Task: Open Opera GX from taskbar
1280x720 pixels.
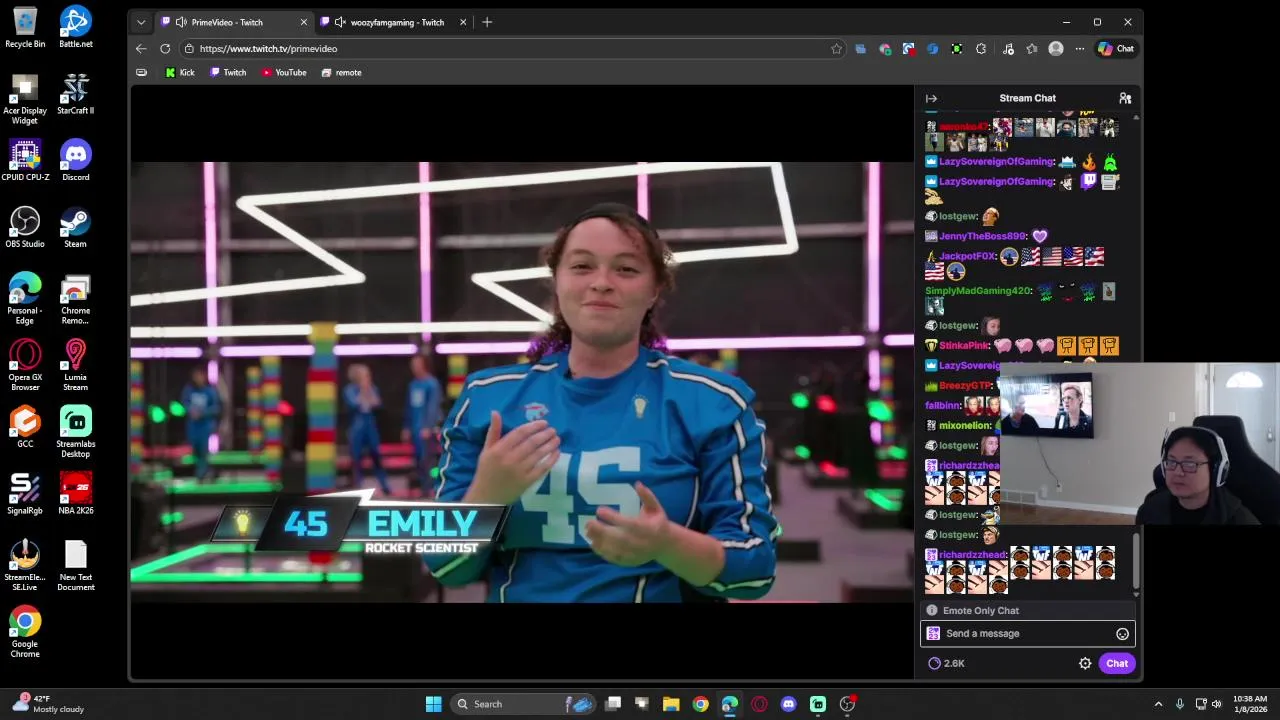Action: 759,704
